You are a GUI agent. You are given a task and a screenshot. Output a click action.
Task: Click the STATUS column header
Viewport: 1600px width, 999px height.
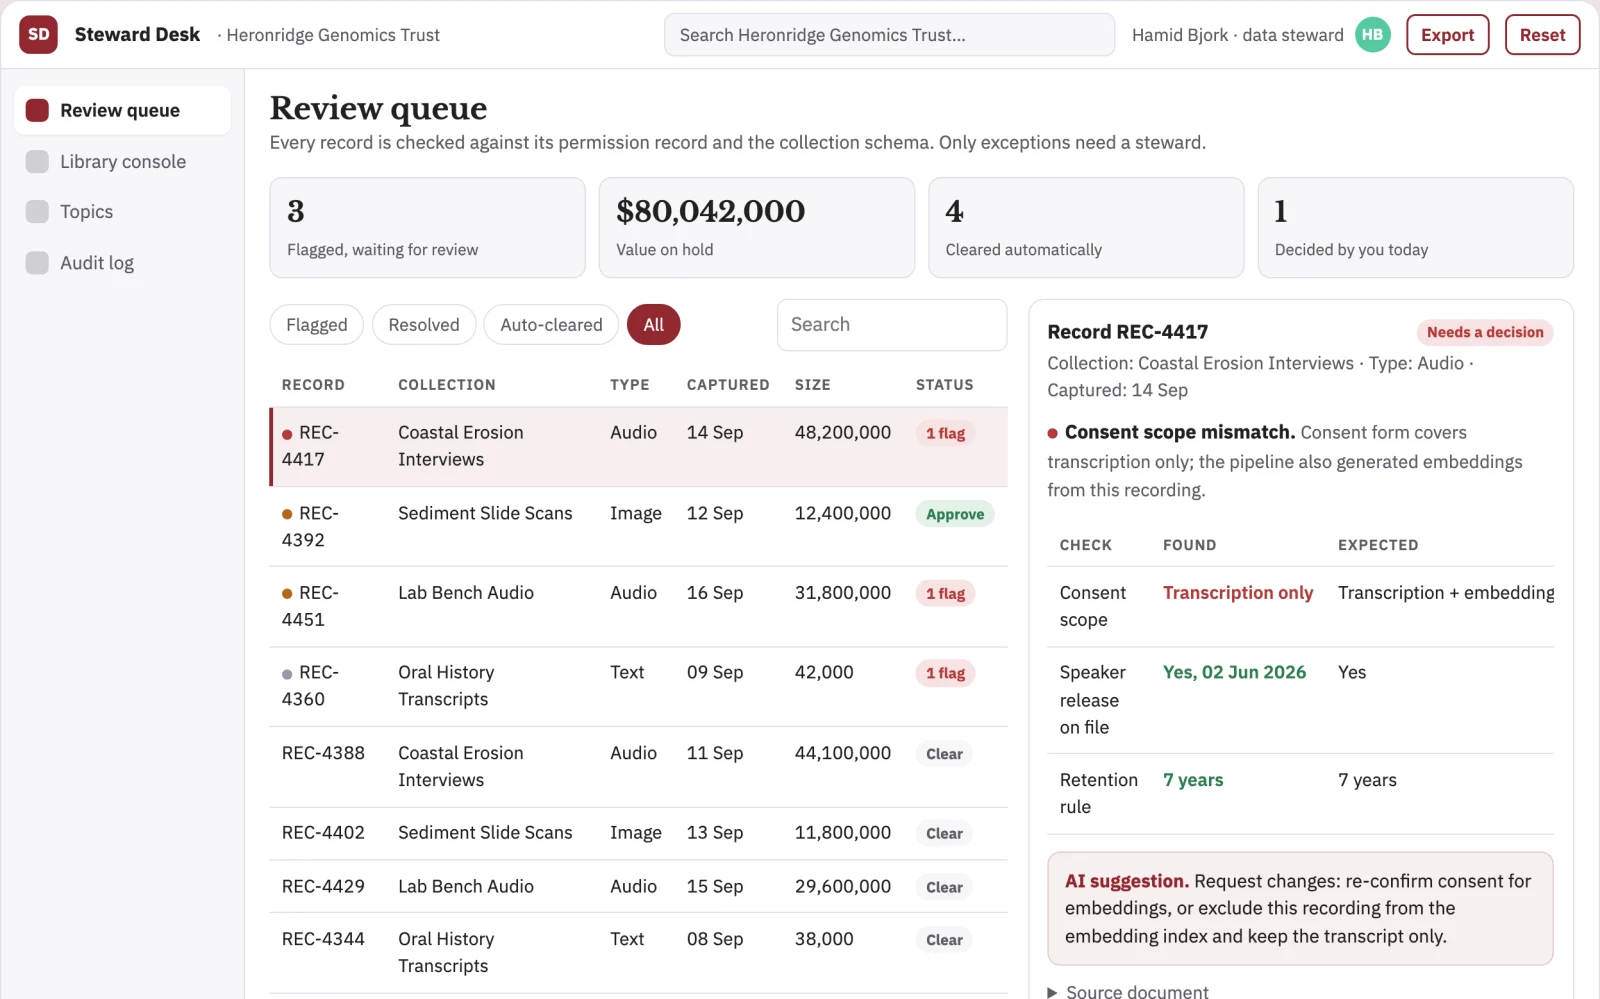(x=944, y=385)
